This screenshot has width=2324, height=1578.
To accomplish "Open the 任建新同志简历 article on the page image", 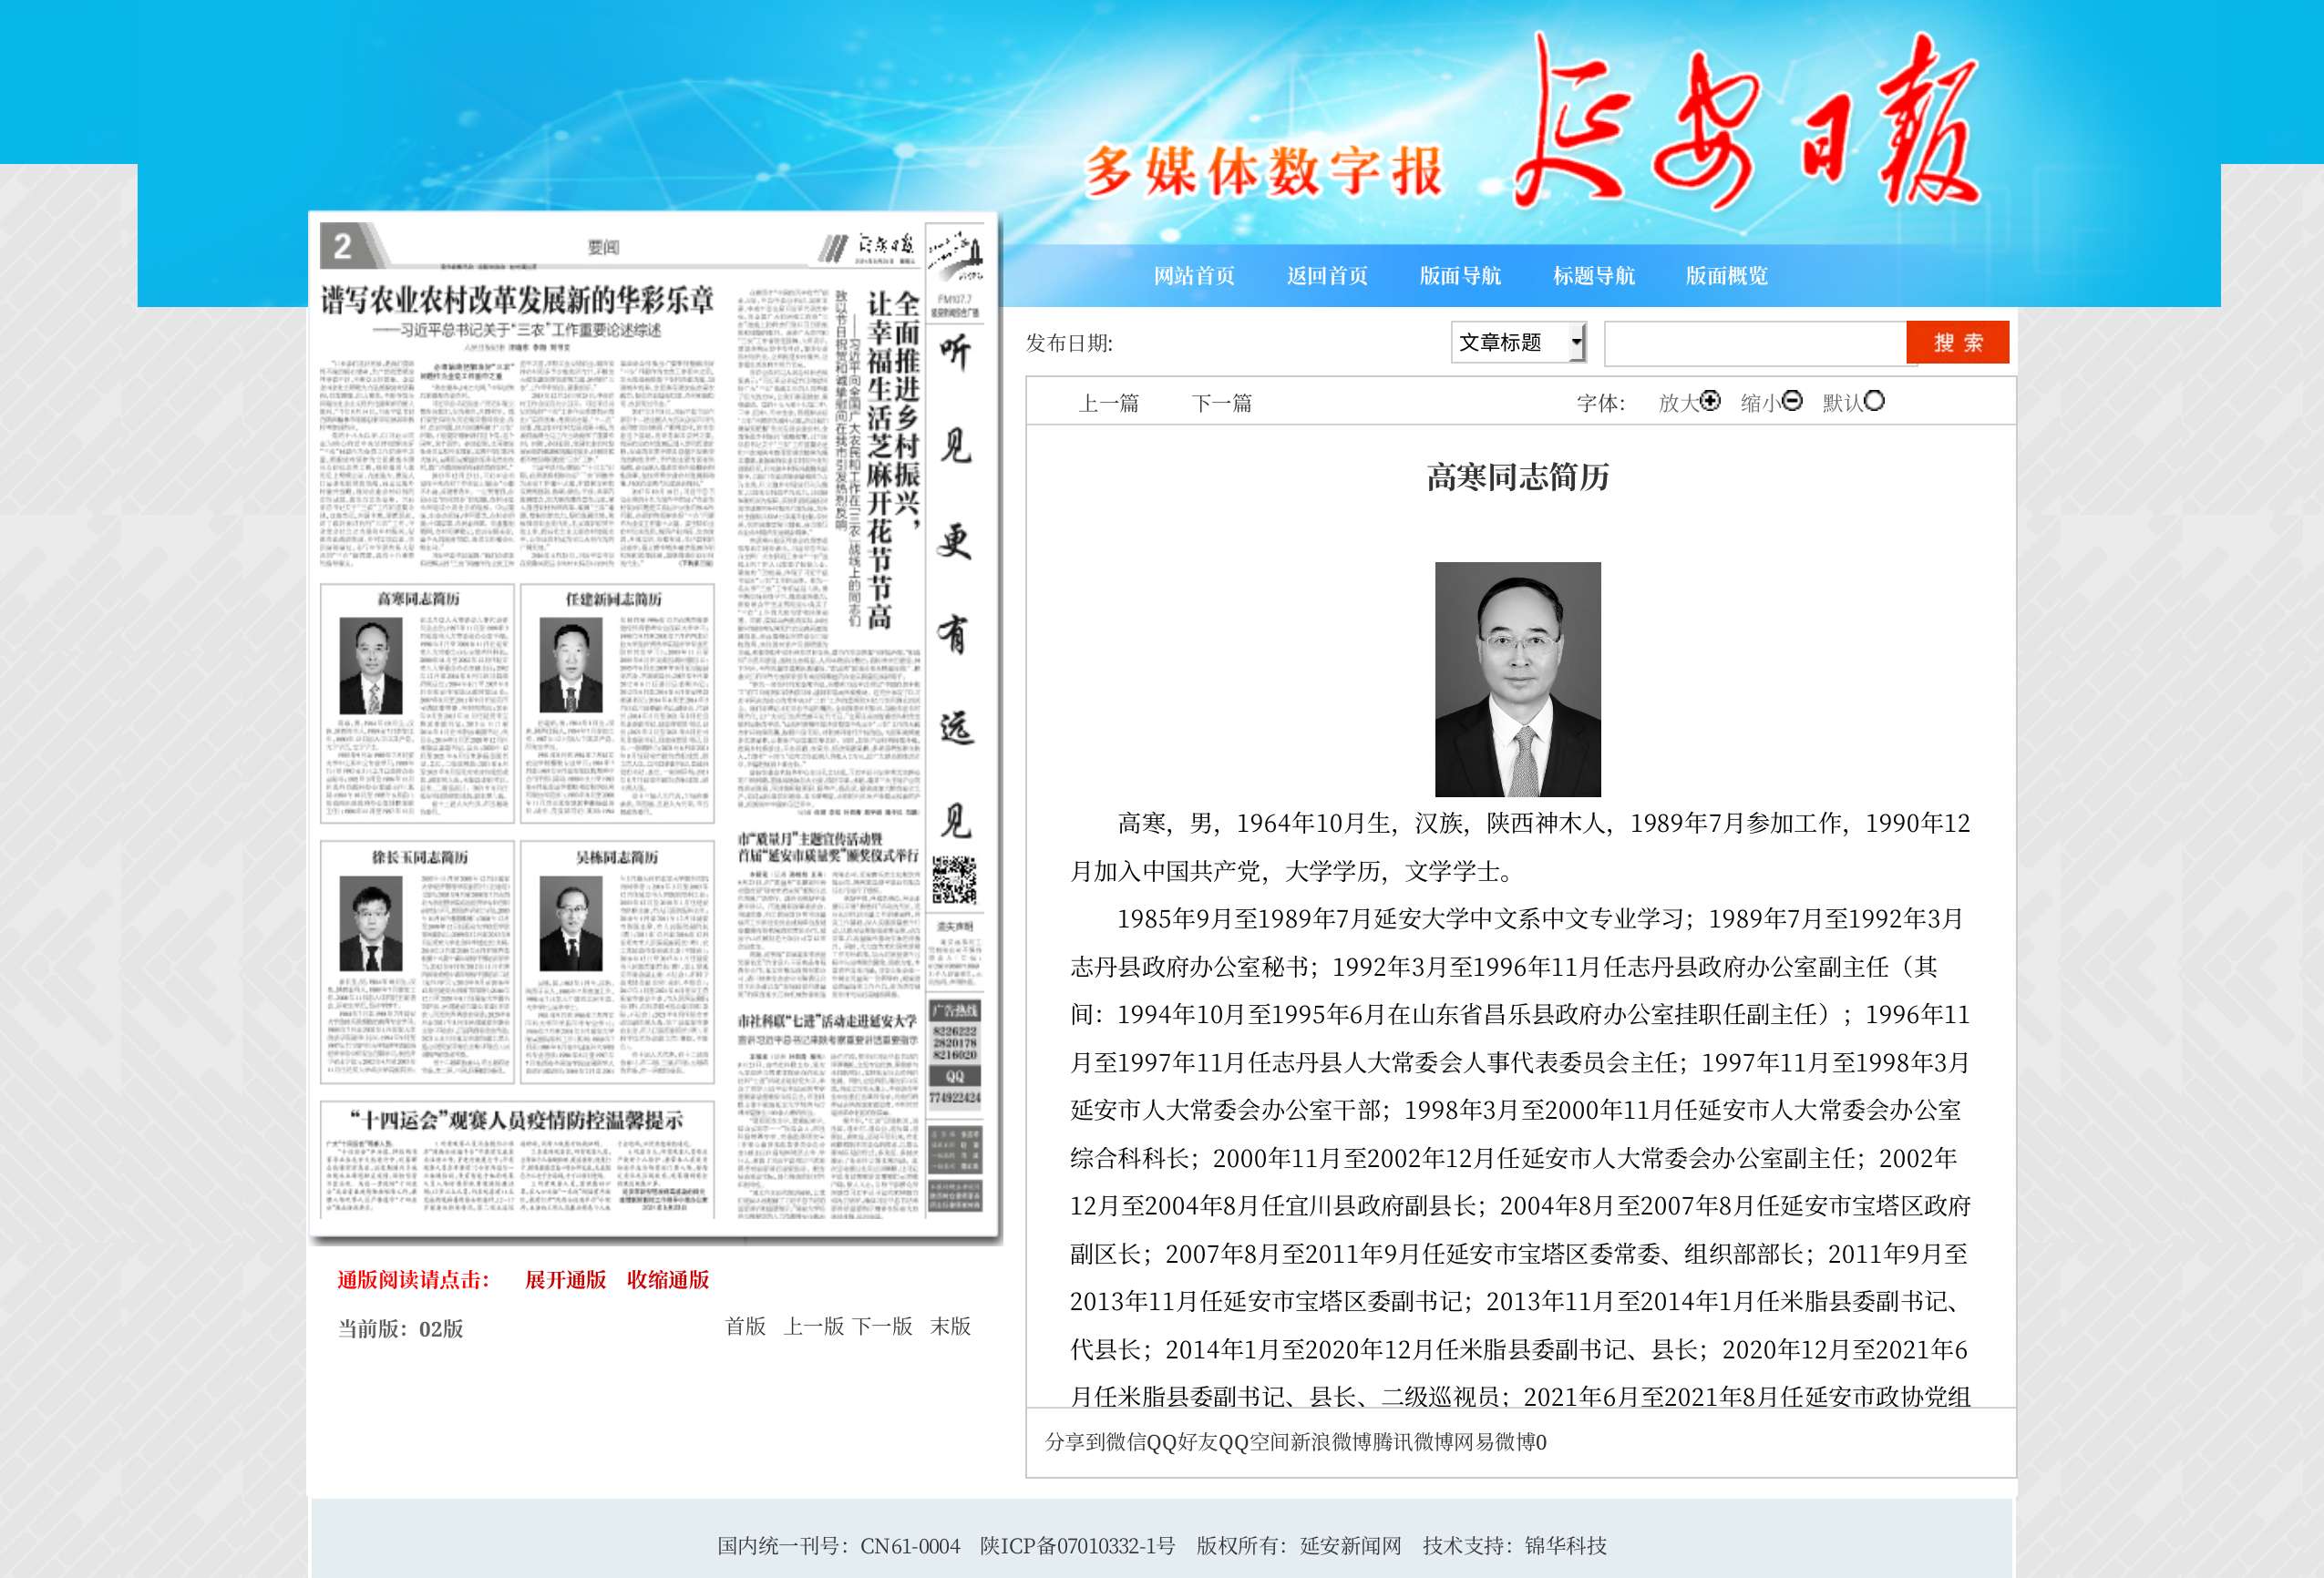I will [613, 599].
